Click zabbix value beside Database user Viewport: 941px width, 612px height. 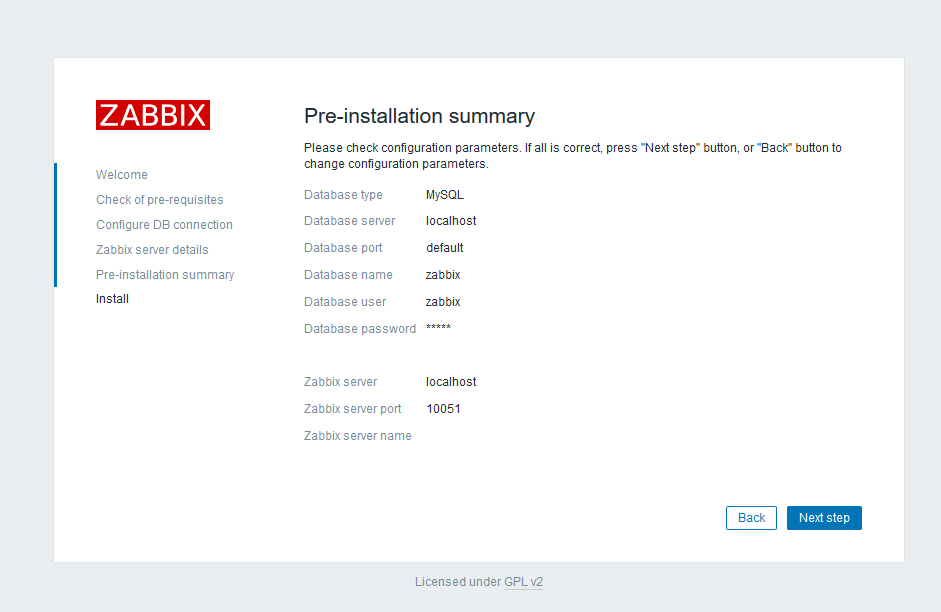[x=443, y=302]
